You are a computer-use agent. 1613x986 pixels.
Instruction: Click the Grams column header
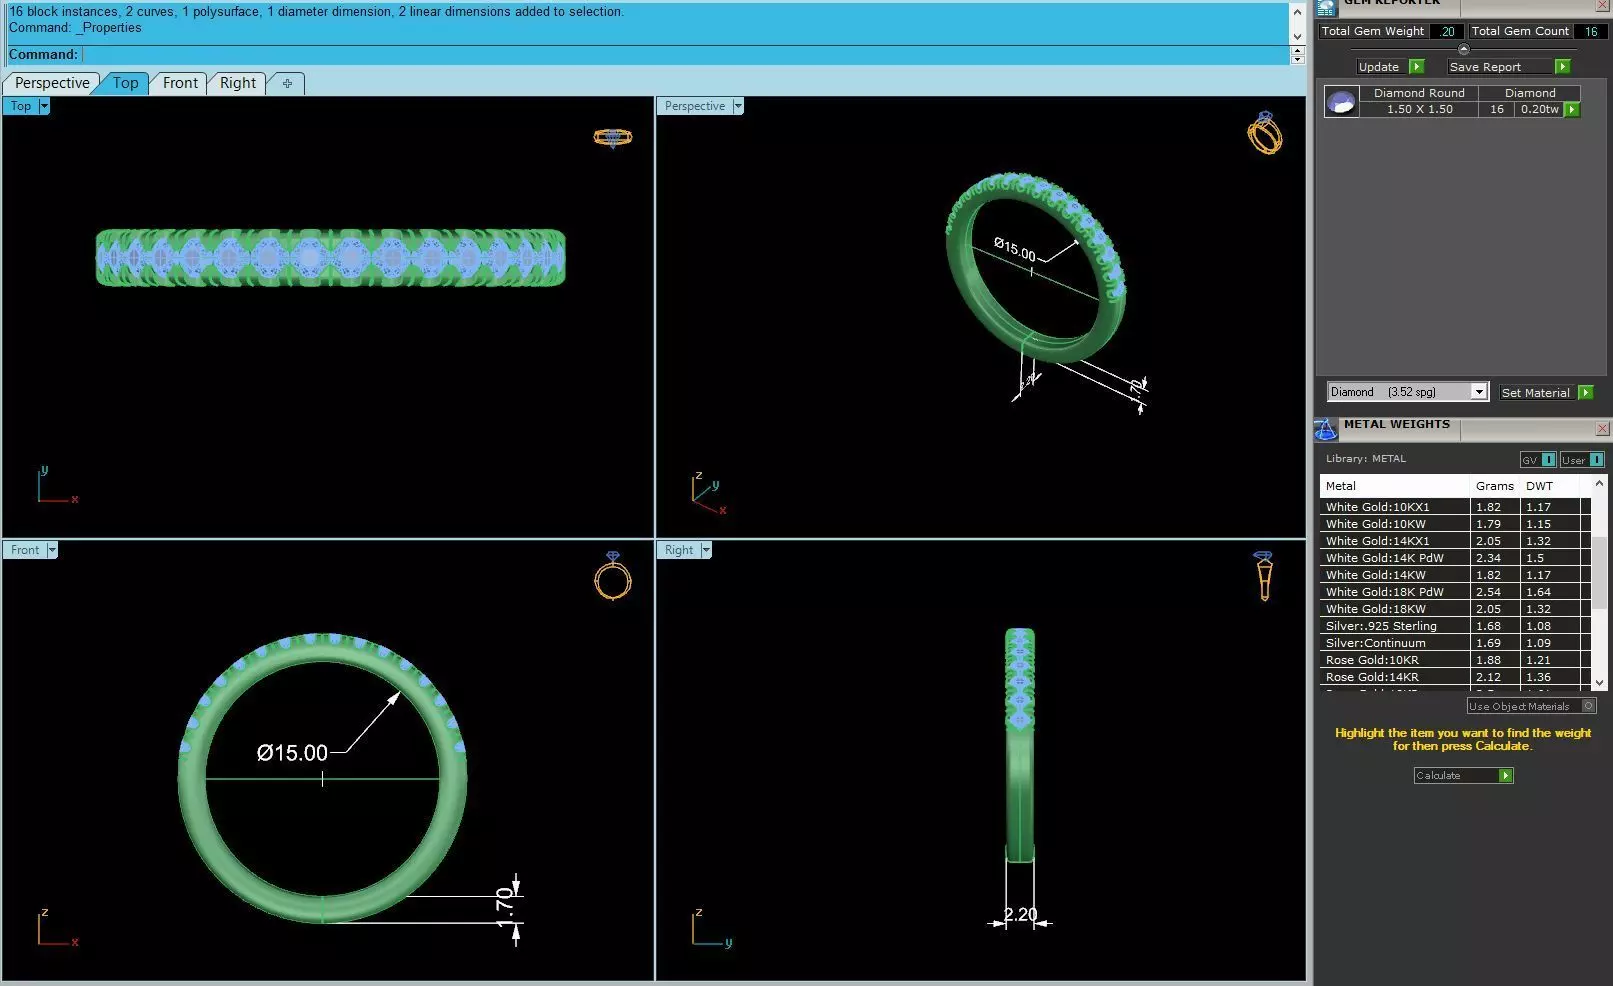pyautogui.click(x=1495, y=486)
